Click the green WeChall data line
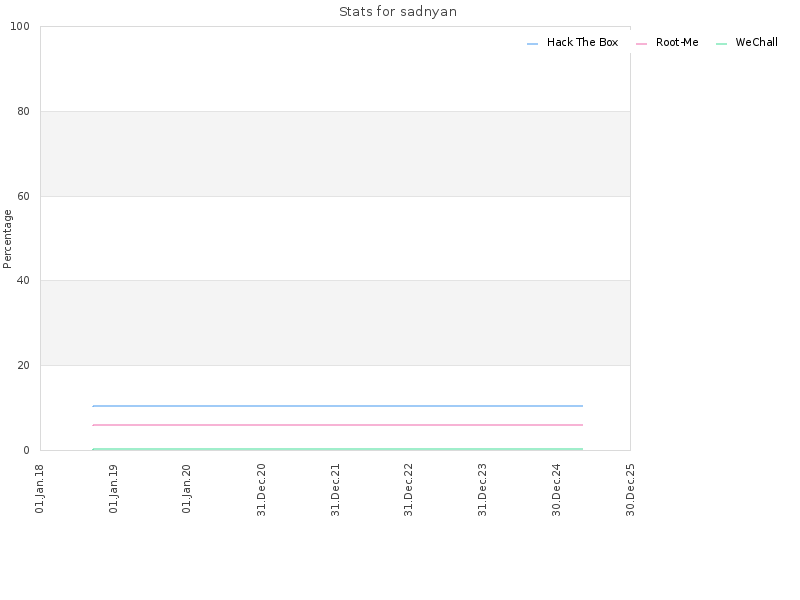Viewport: 800px width, 600px height. pos(337,449)
